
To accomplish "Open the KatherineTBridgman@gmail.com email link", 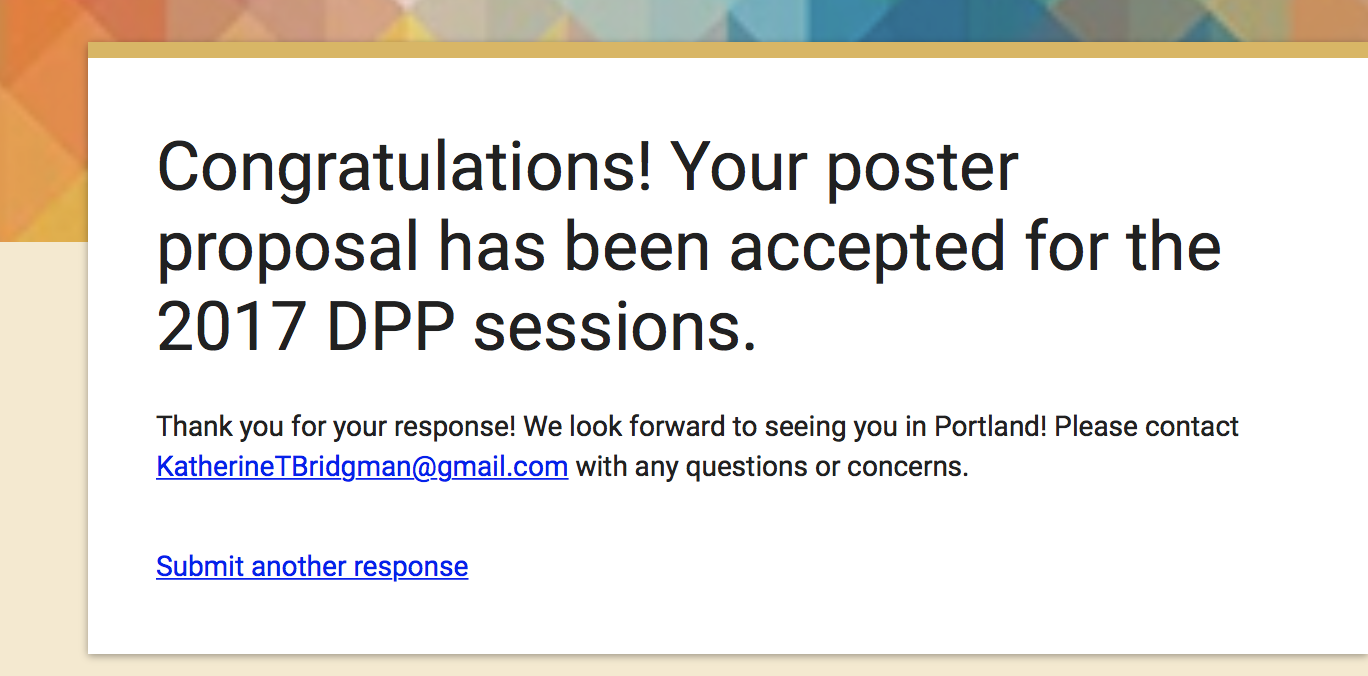I will 362,467.
